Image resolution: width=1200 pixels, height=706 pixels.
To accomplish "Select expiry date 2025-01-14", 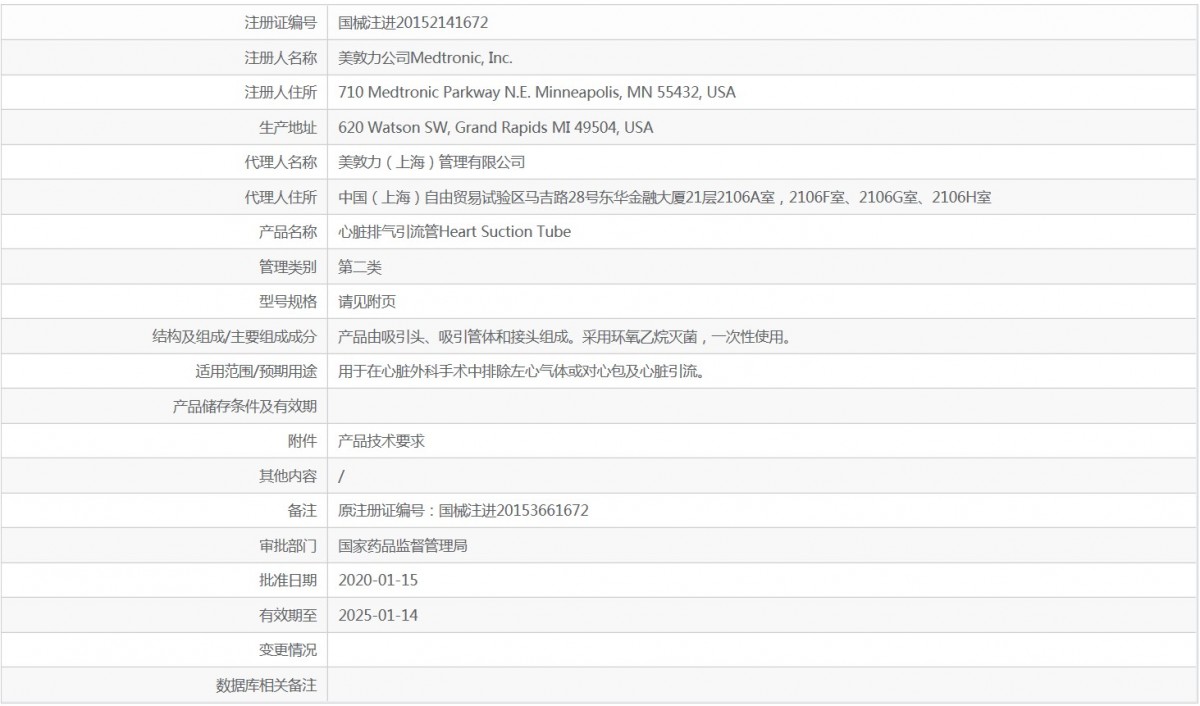I will pyautogui.click(x=379, y=615).
